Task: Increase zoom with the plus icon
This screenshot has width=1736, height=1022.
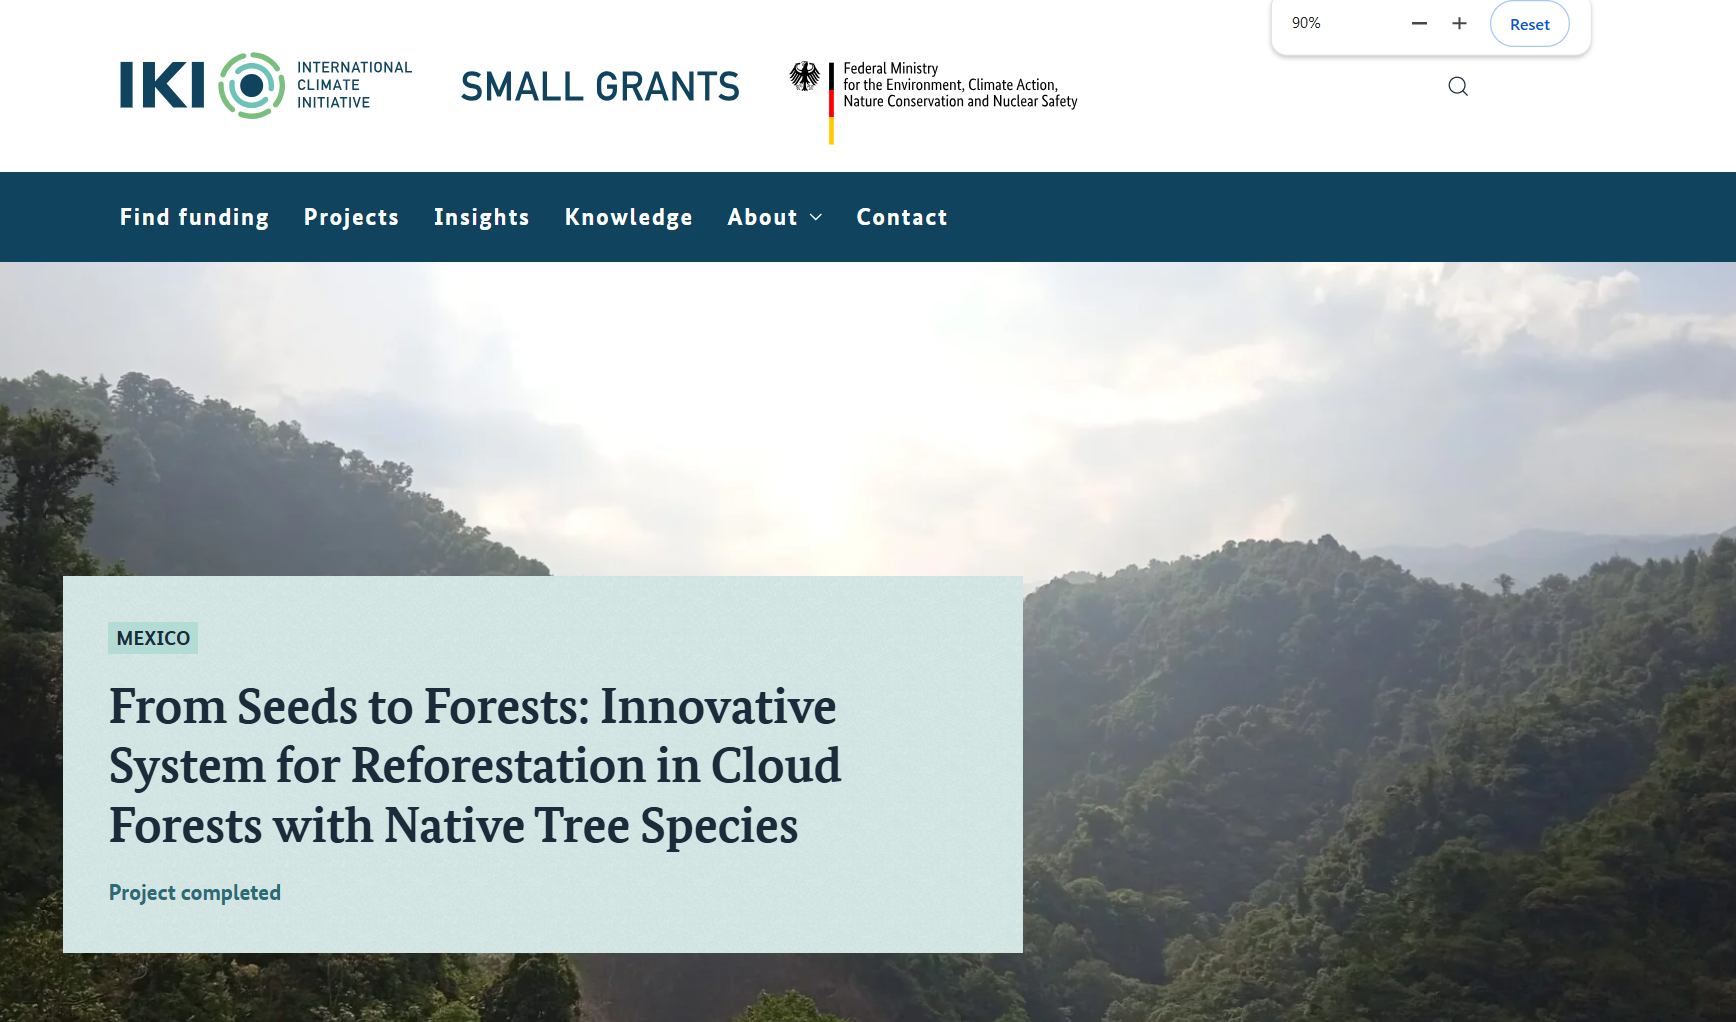Action: (x=1459, y=23)
